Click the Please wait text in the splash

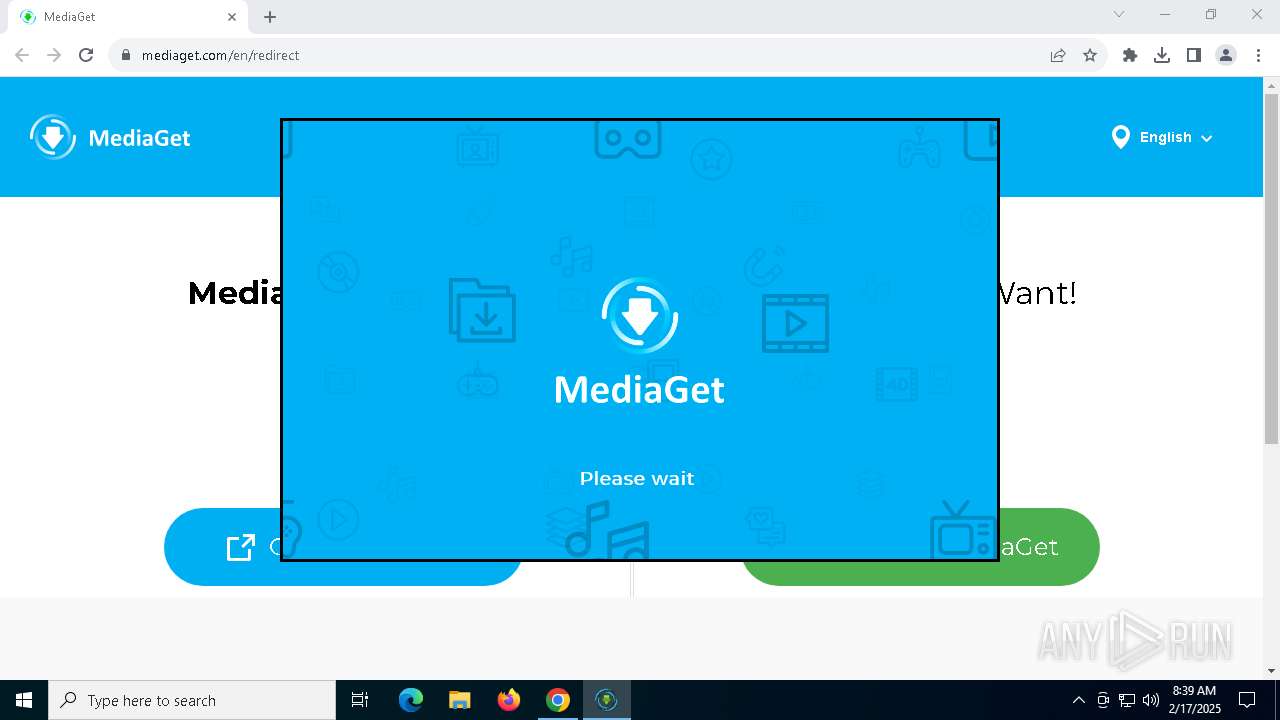pos(637,478)
